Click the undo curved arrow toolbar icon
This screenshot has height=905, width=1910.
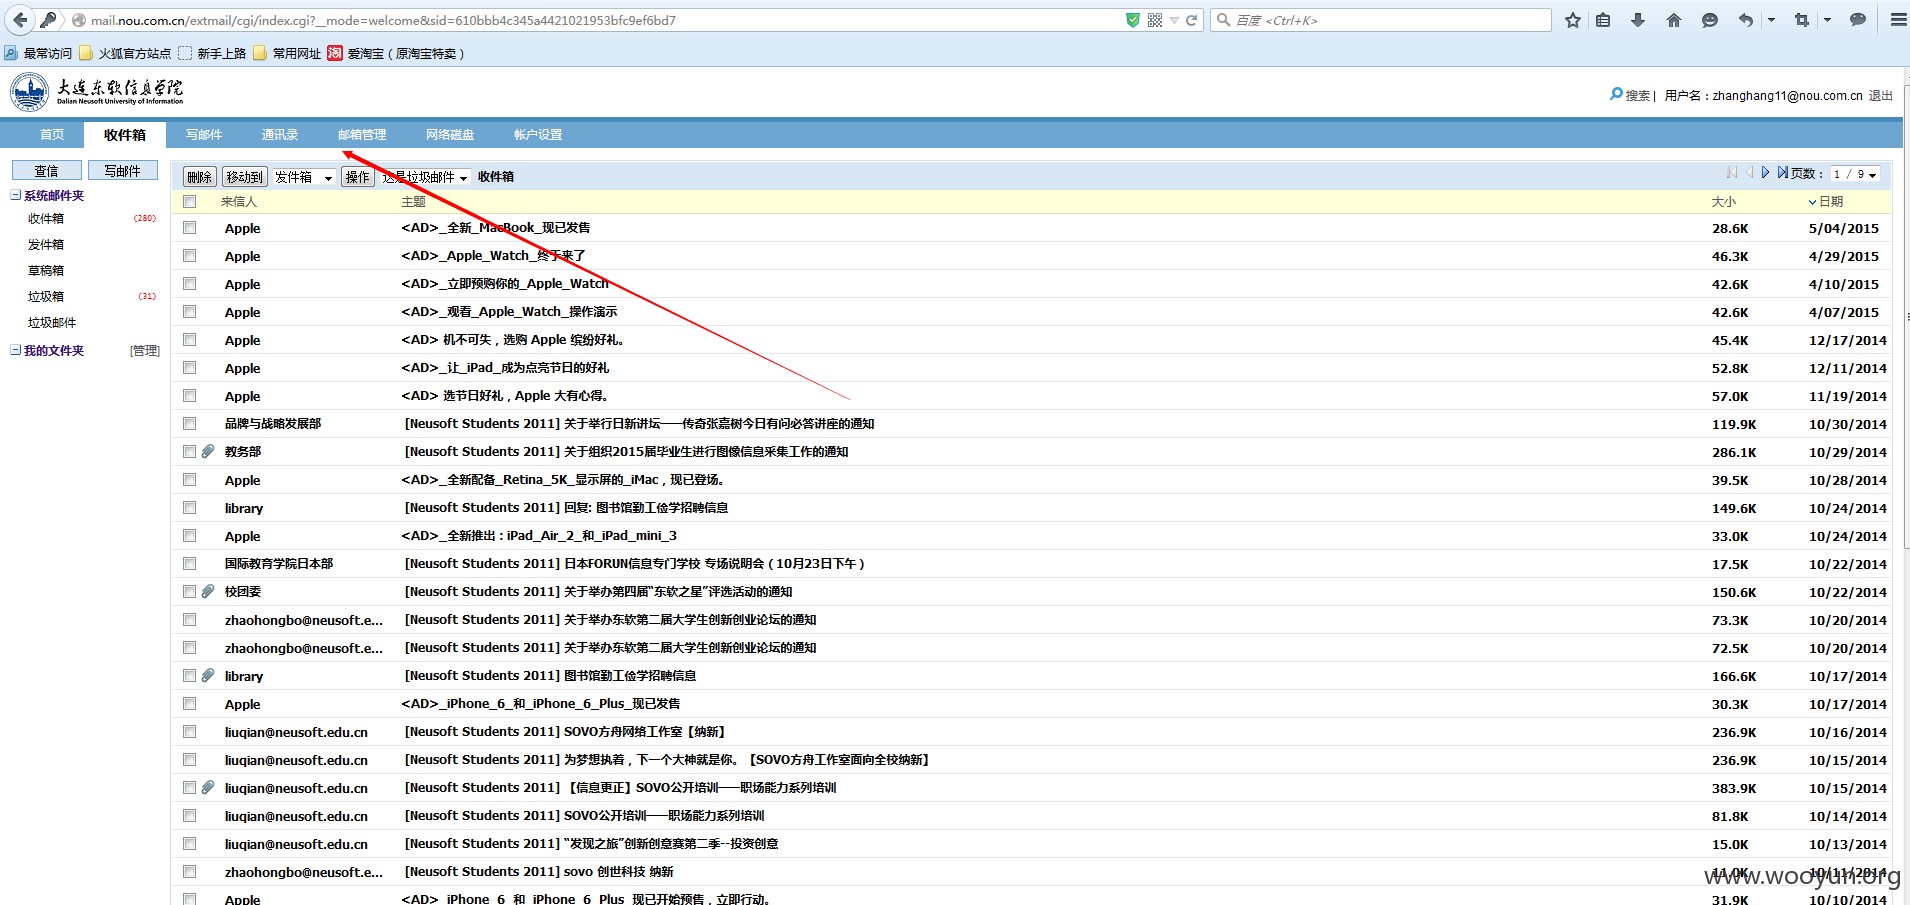click(x=1746, y=20)
